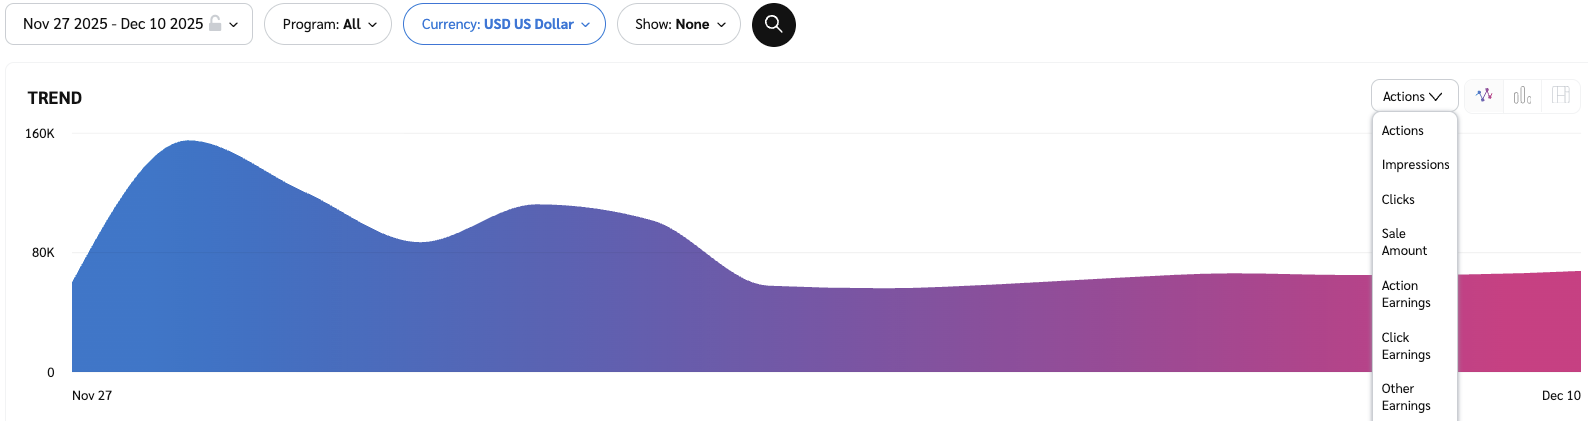Expand the Program: All dropdown

click(328, 24)
